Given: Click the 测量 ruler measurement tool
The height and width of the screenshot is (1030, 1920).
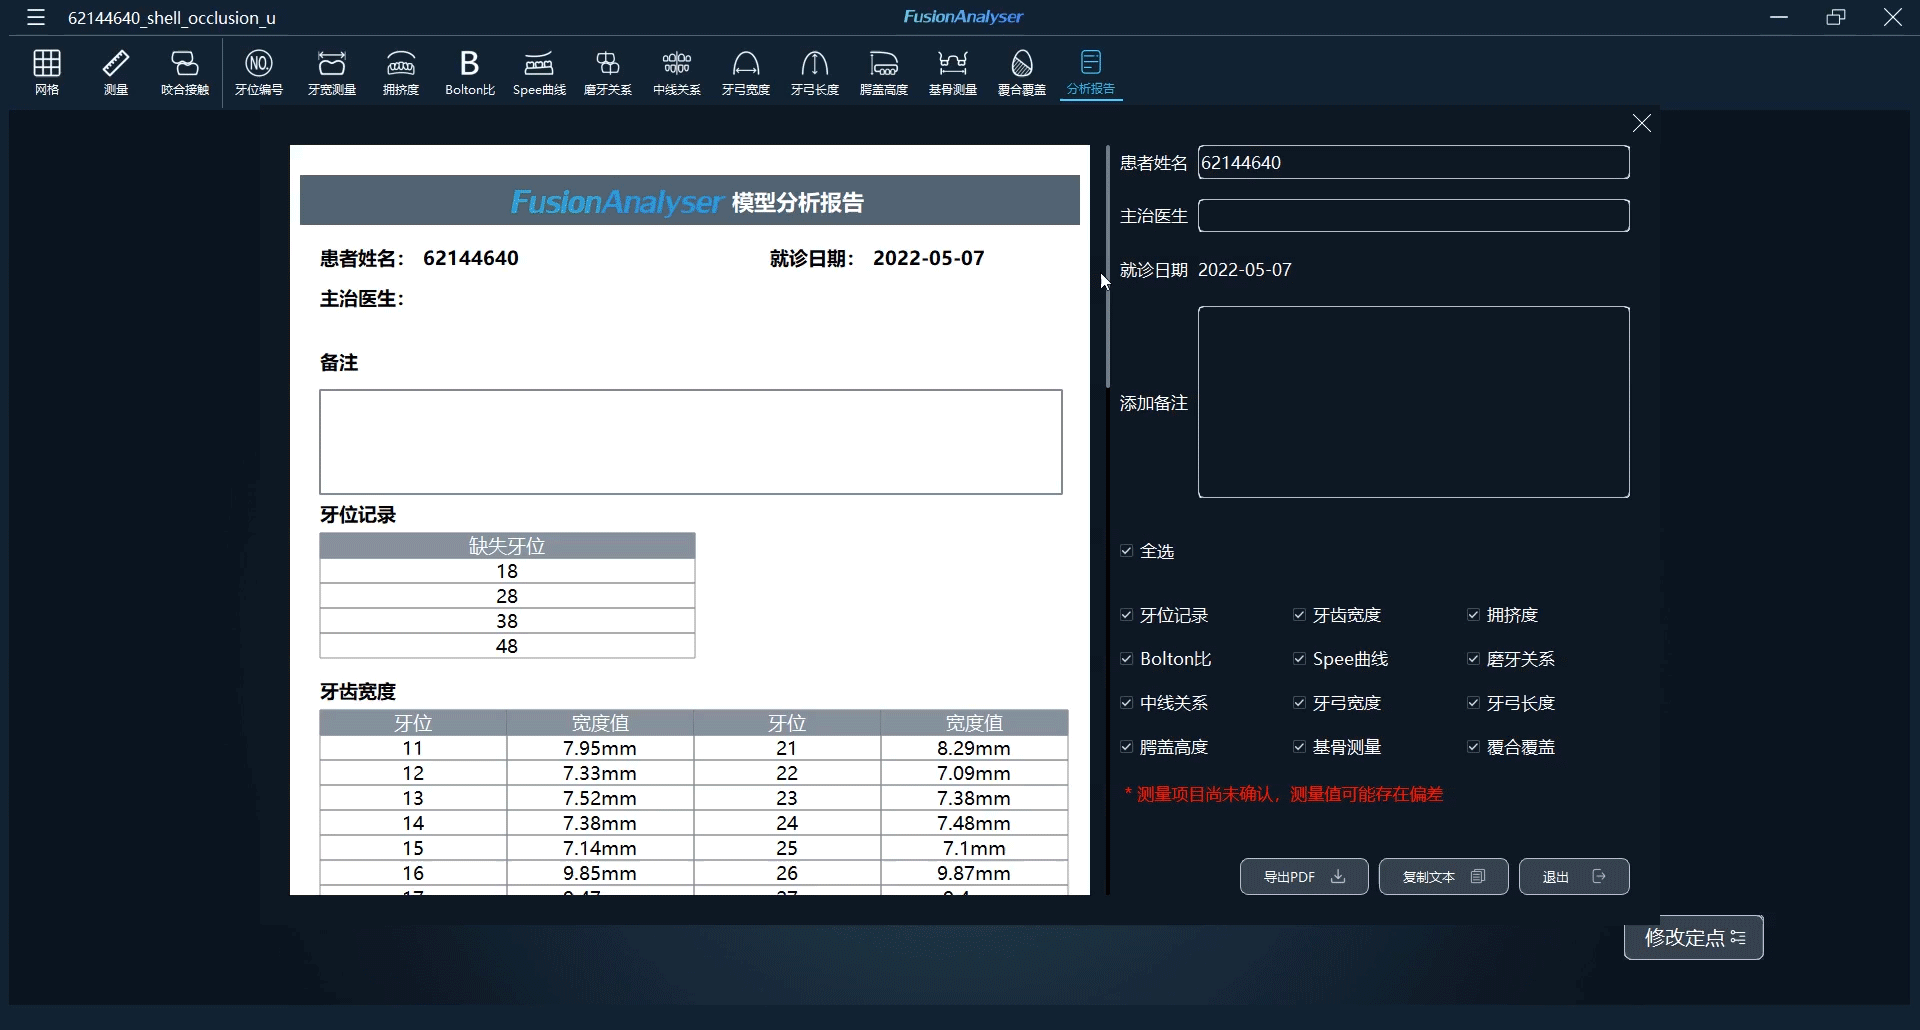Looking at the screenshot, I should pyautogui.click(x=116, y=72).
